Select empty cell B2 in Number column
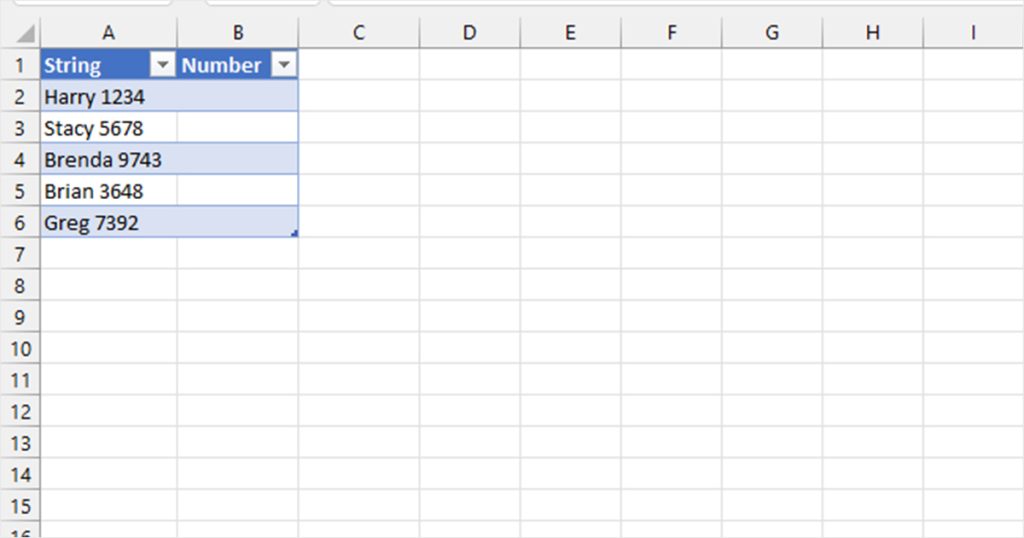Screen dimensions: 1024x538 coord(238,97)
